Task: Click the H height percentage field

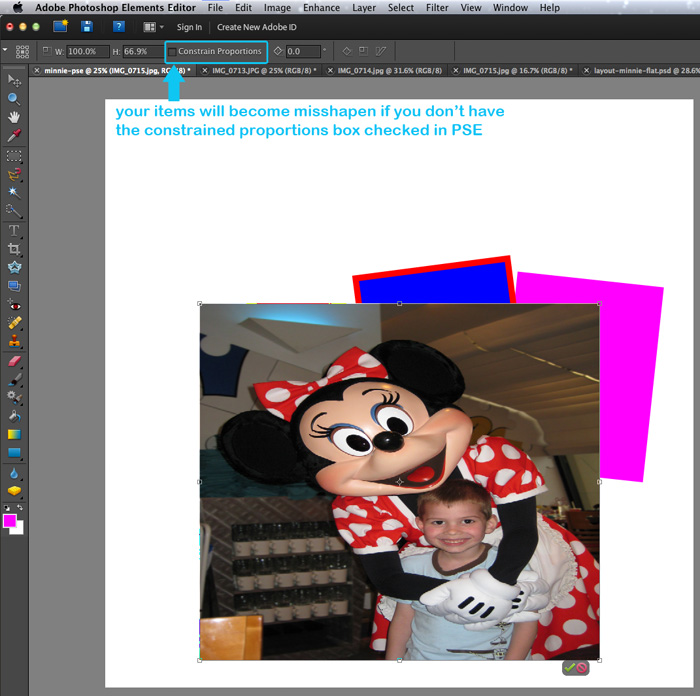Action: (x=143, y=51)
